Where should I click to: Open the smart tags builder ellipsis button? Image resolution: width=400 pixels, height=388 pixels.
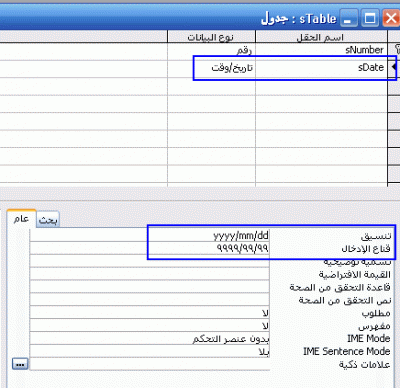[20, 364]
